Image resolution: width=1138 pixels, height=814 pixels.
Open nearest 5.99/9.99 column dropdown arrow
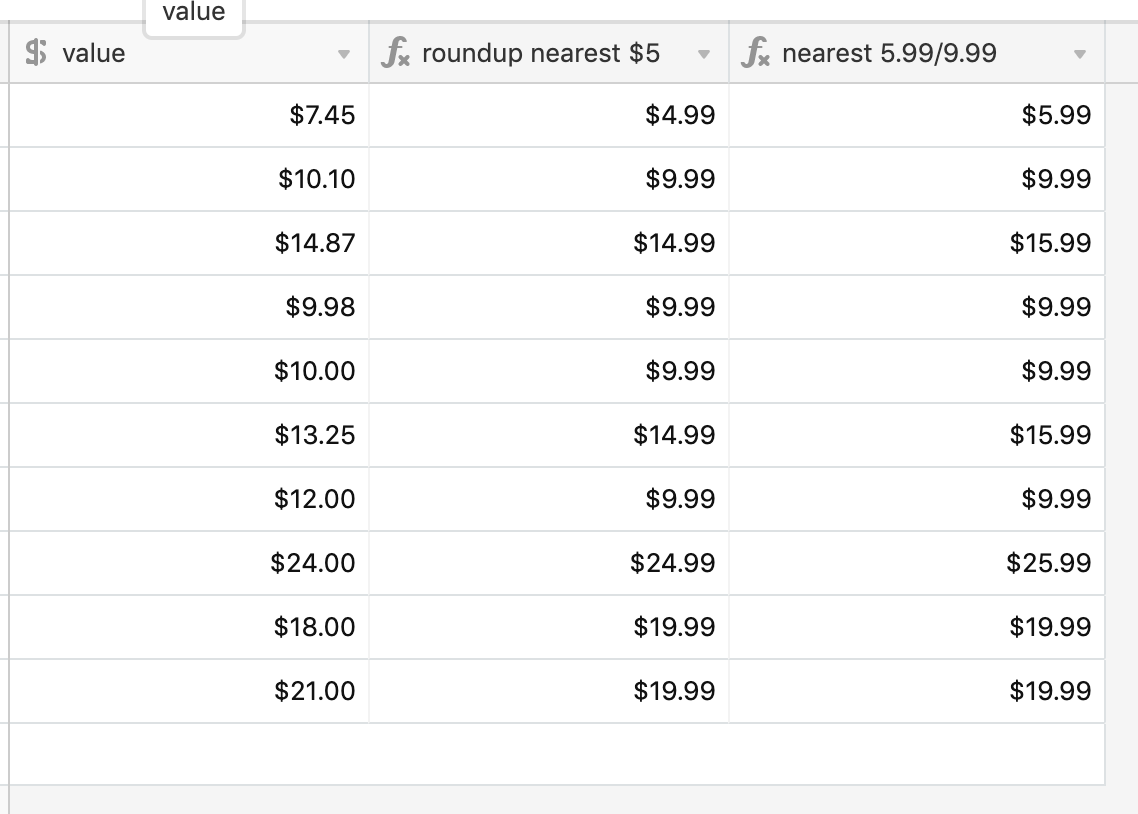click(1079, 54)
